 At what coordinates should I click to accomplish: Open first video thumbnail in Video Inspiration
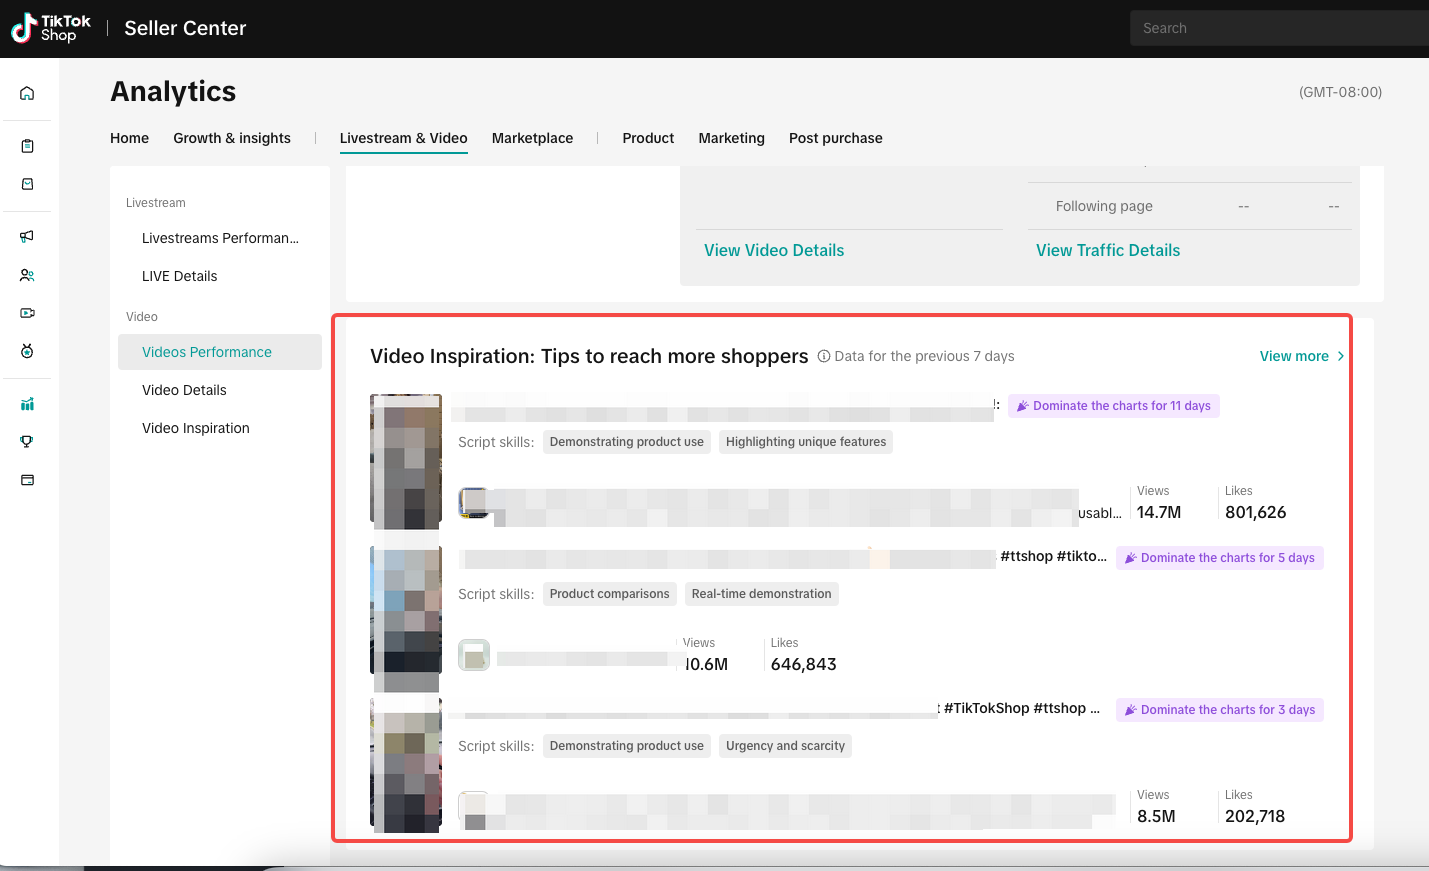pos(406,461)
